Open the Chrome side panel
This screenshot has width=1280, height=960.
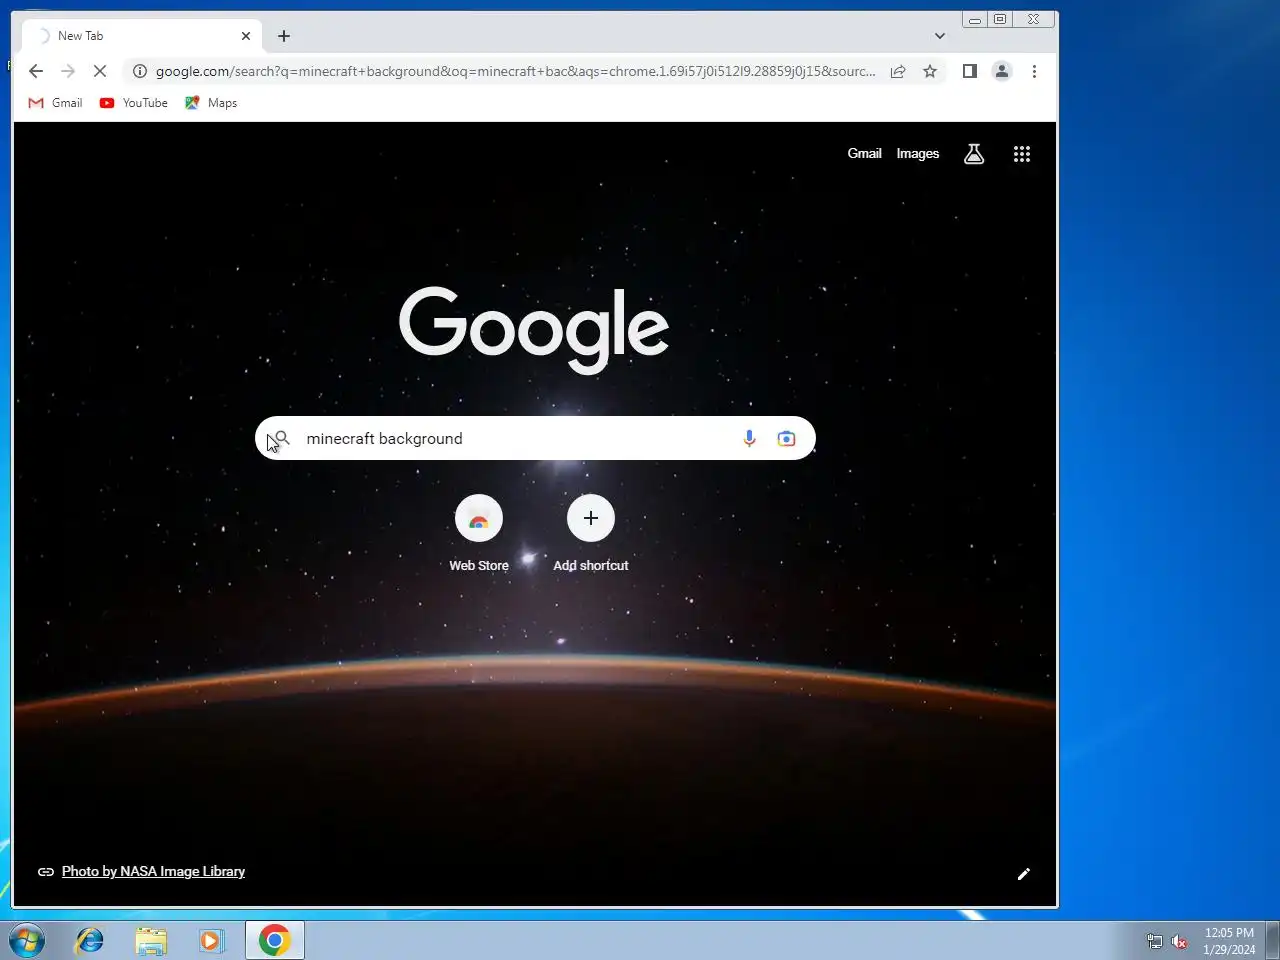pos(969,71)
